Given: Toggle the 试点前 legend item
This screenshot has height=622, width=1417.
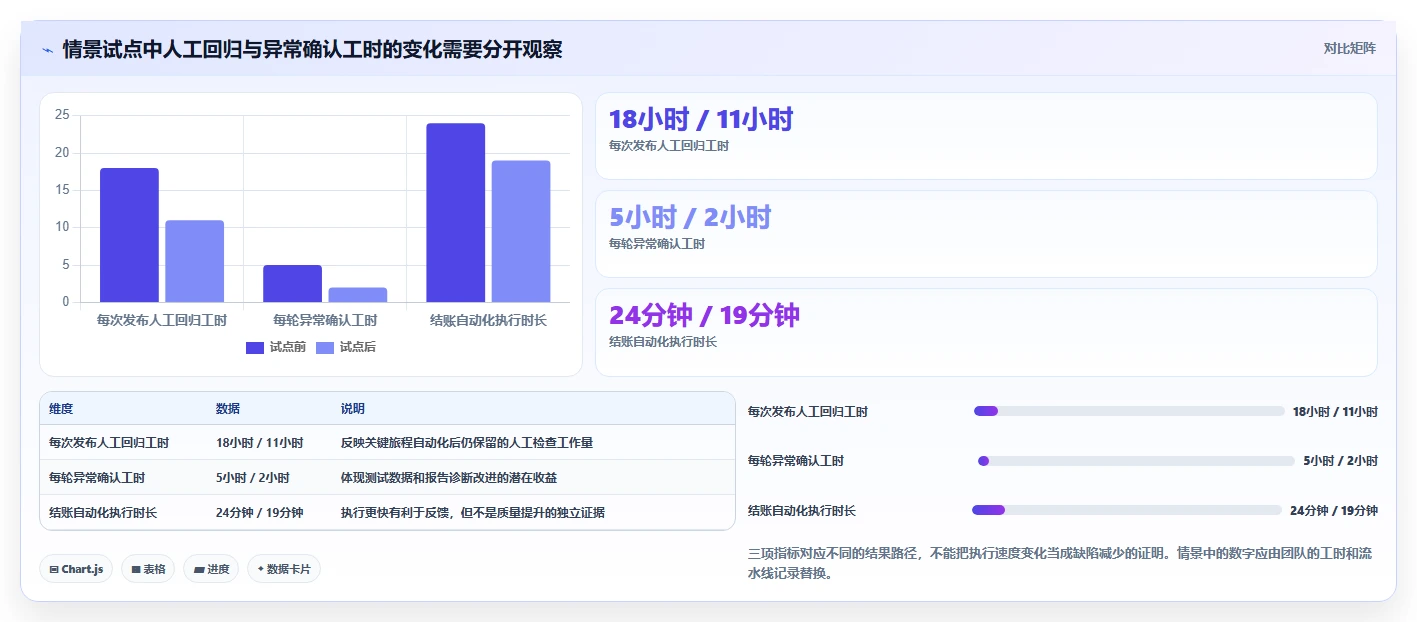Looking at the screenshot, I should click(276, 347).
